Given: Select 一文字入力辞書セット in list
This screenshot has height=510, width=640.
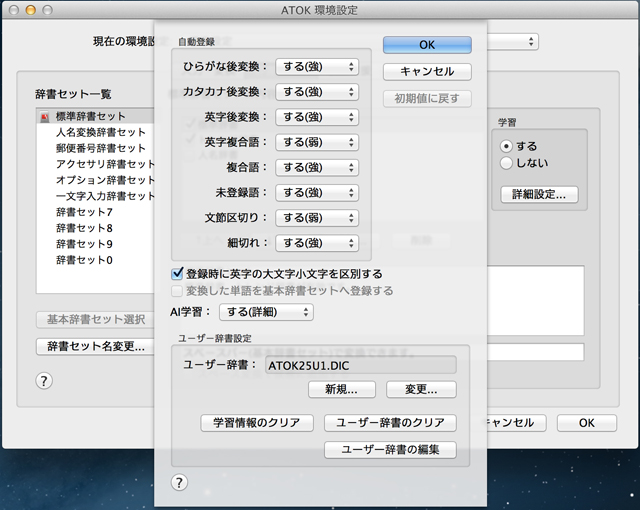Looking at the screenshot, I should 96,196.
